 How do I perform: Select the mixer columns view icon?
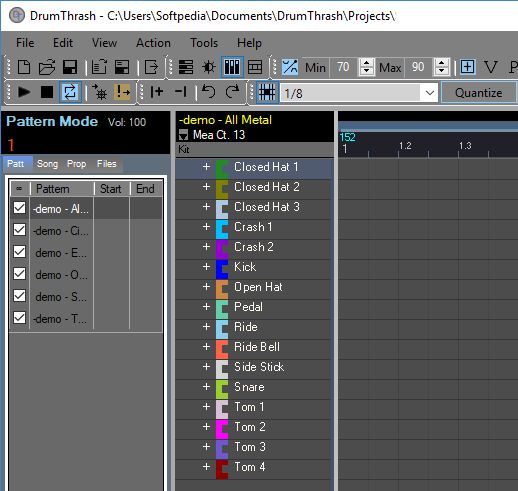click(232, 67)
